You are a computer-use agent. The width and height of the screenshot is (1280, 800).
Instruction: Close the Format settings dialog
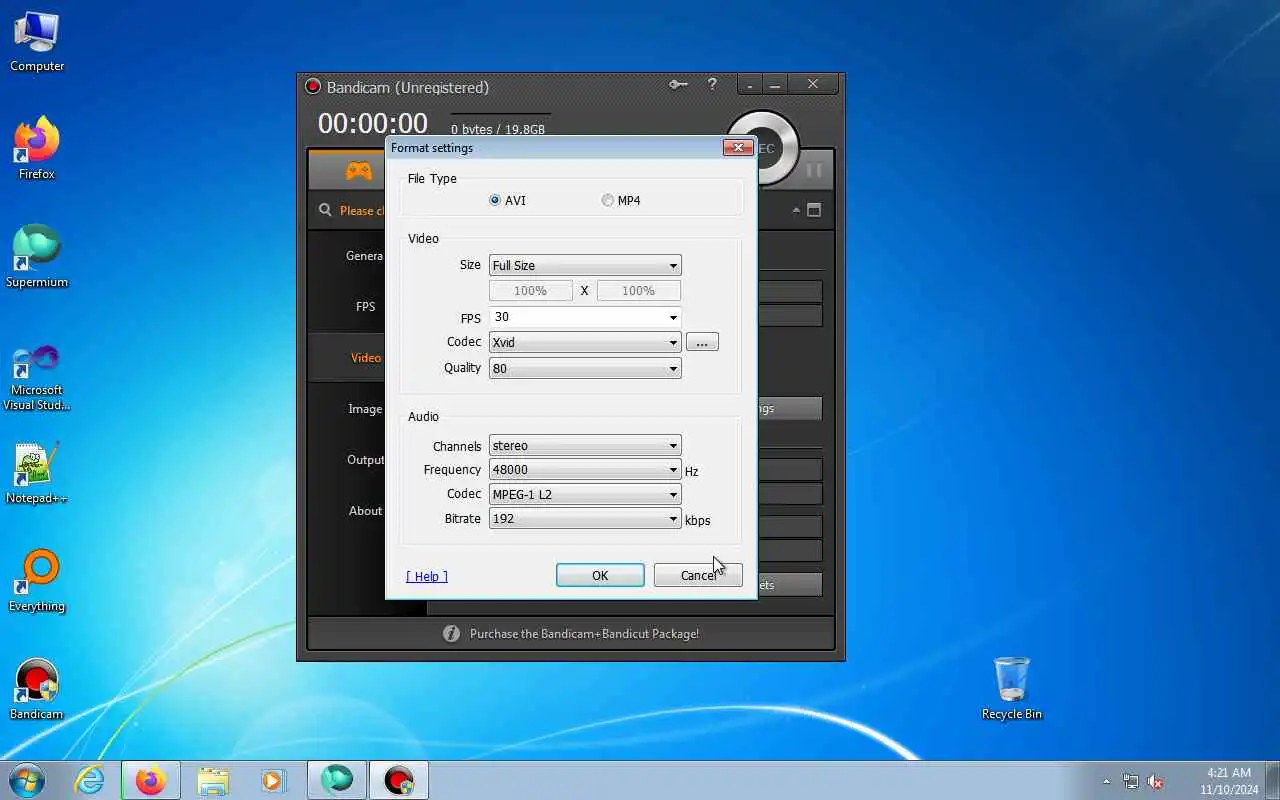point(738,148)
